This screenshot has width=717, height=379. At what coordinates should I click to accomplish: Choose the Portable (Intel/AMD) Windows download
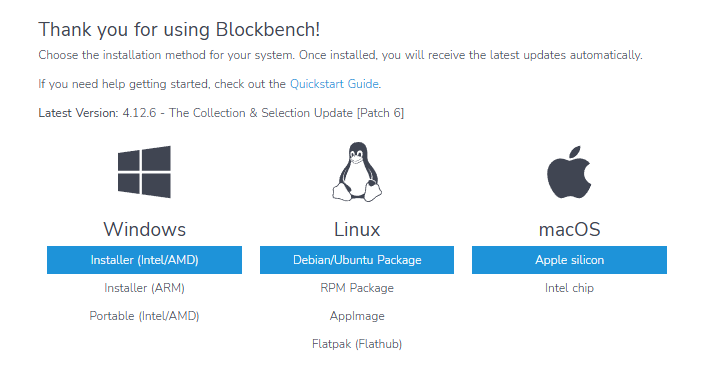[x=144, y=316]
